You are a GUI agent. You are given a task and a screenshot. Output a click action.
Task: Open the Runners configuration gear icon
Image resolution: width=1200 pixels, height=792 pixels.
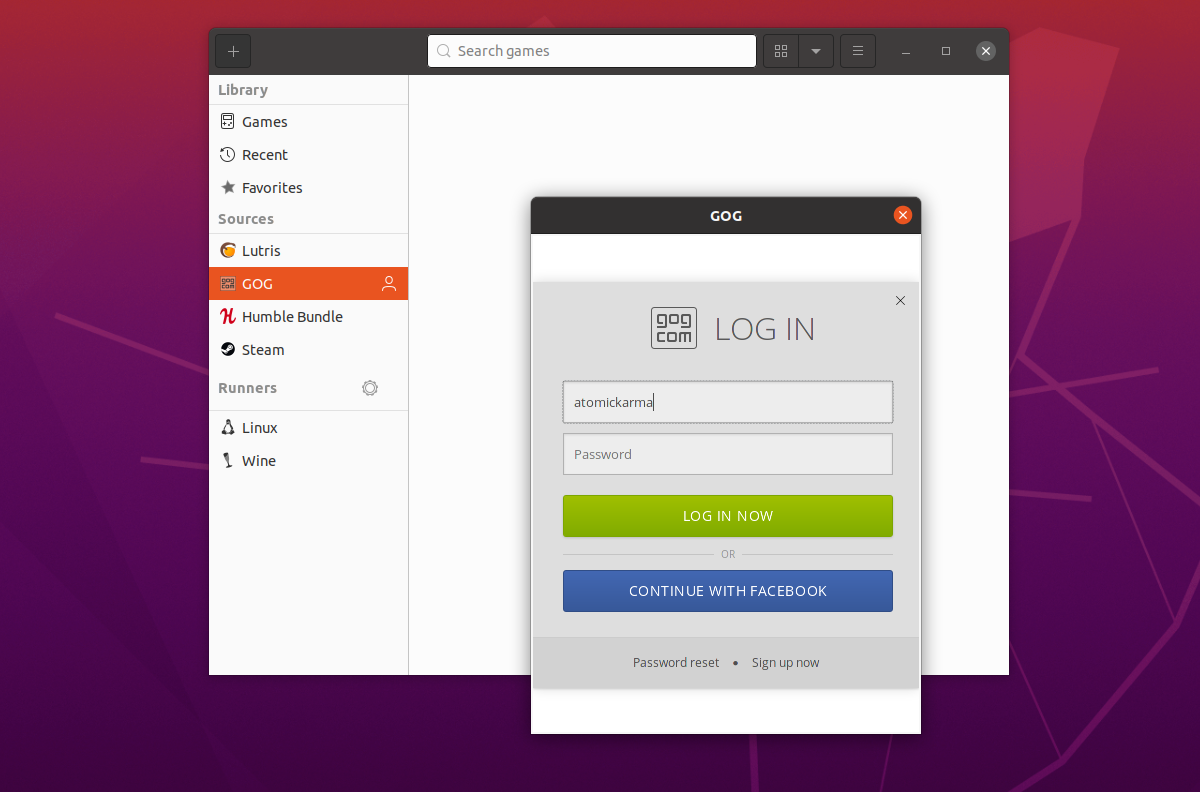tap(370, 388)
